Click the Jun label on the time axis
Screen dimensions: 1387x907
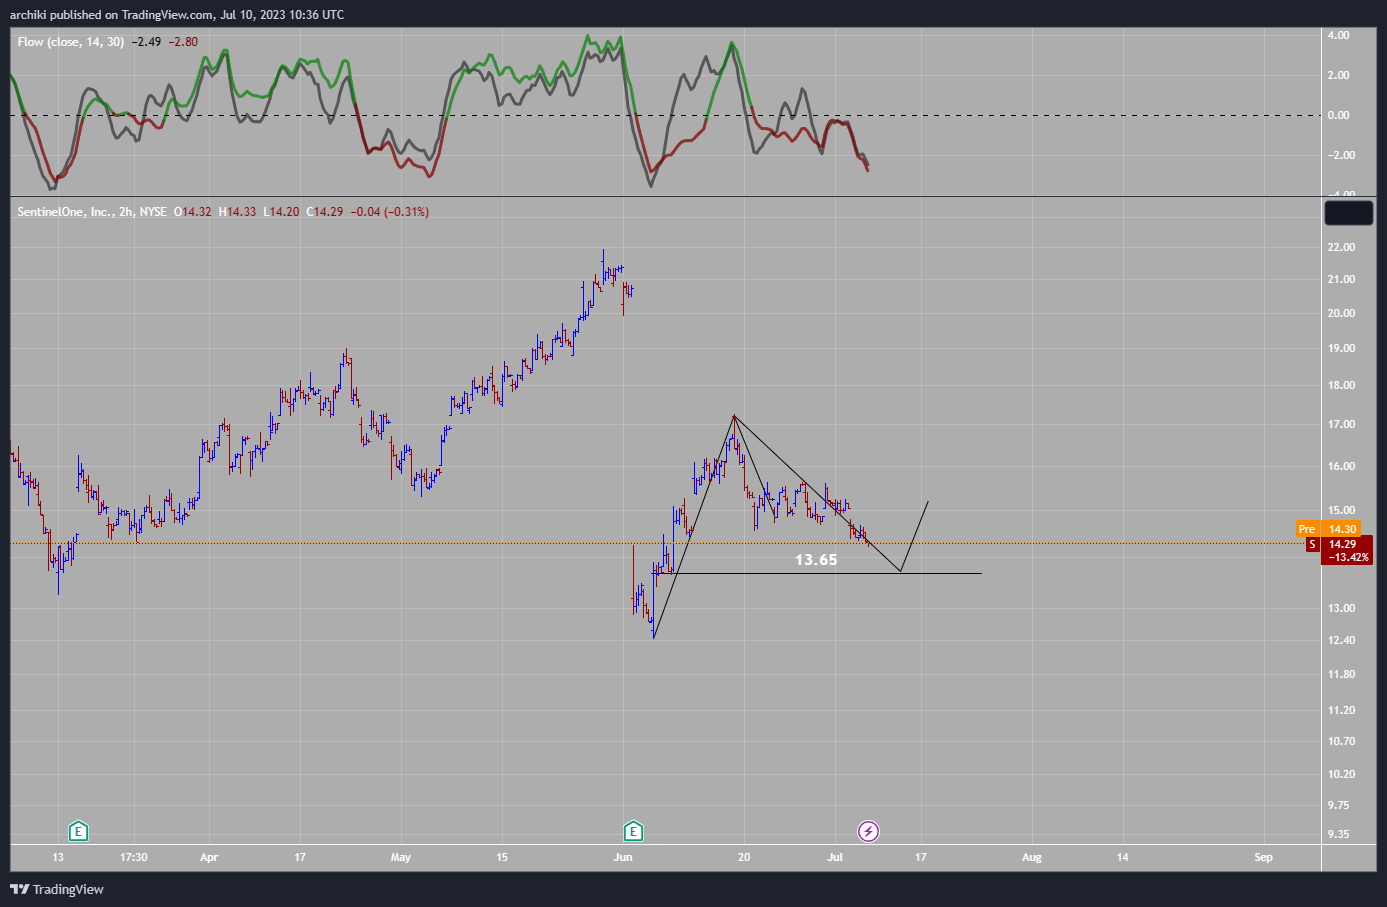tap(623, 857)
